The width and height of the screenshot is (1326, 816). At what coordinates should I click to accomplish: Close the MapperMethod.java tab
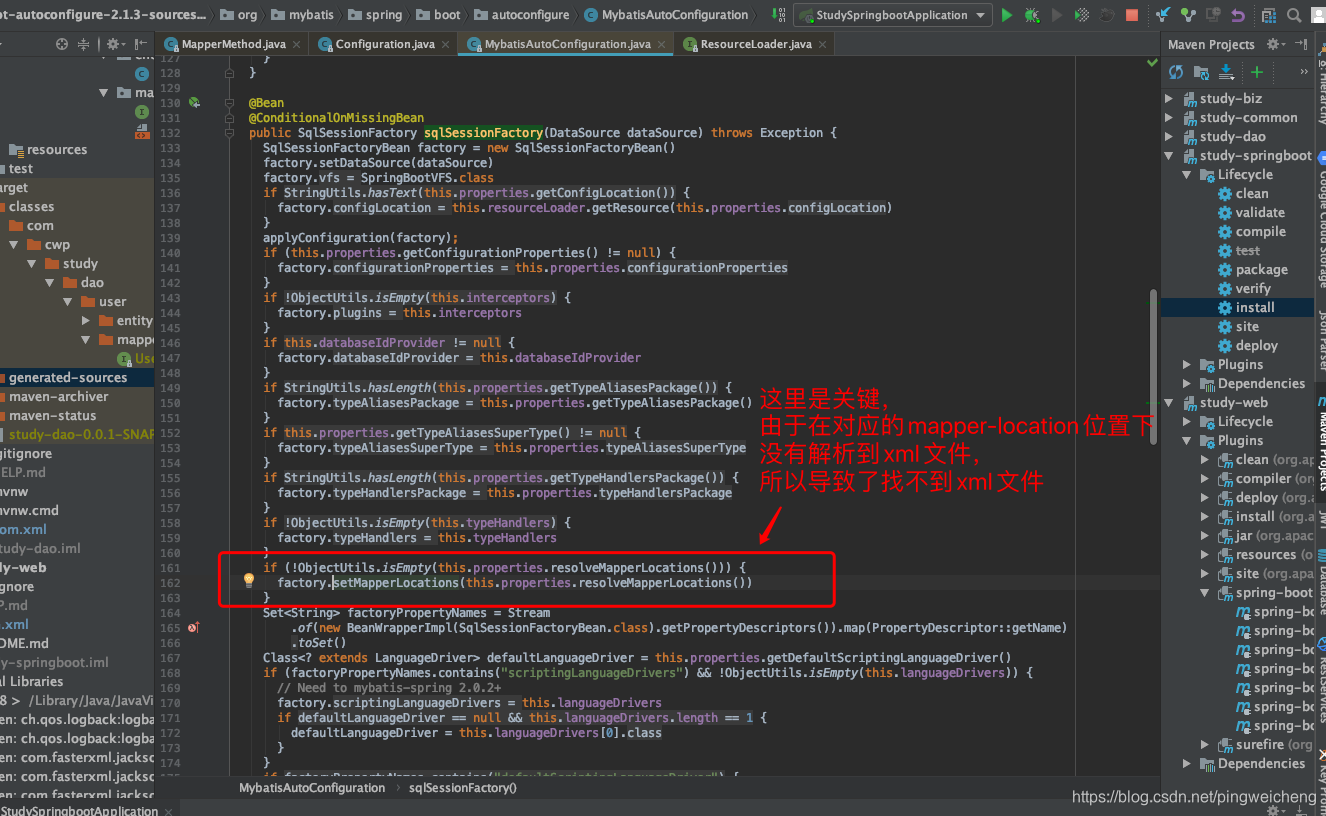point(297,44)
